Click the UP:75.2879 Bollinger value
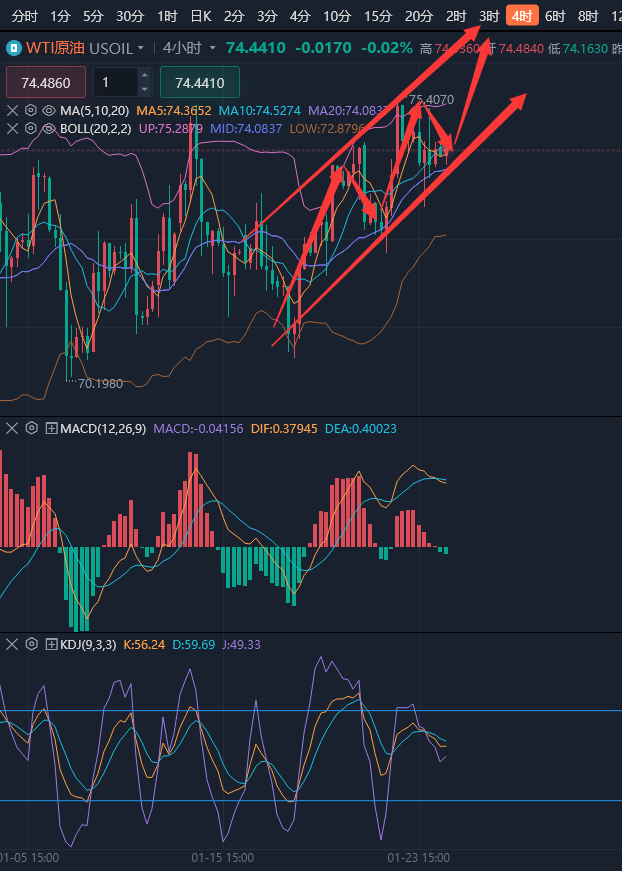The width and height of the screenshot is (622, 871). click(170, 129)
